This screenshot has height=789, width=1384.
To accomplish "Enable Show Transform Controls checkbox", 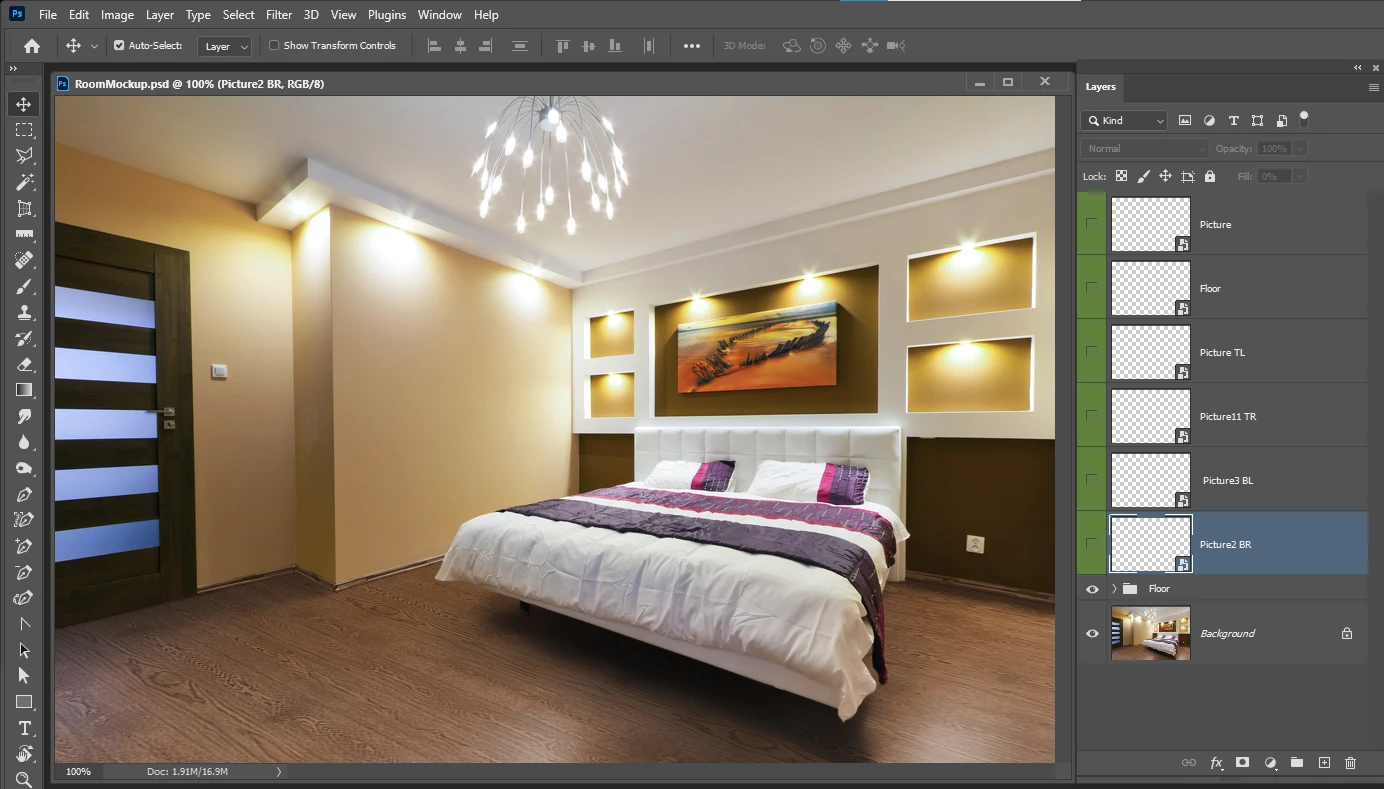I will [x=274, y=45].
